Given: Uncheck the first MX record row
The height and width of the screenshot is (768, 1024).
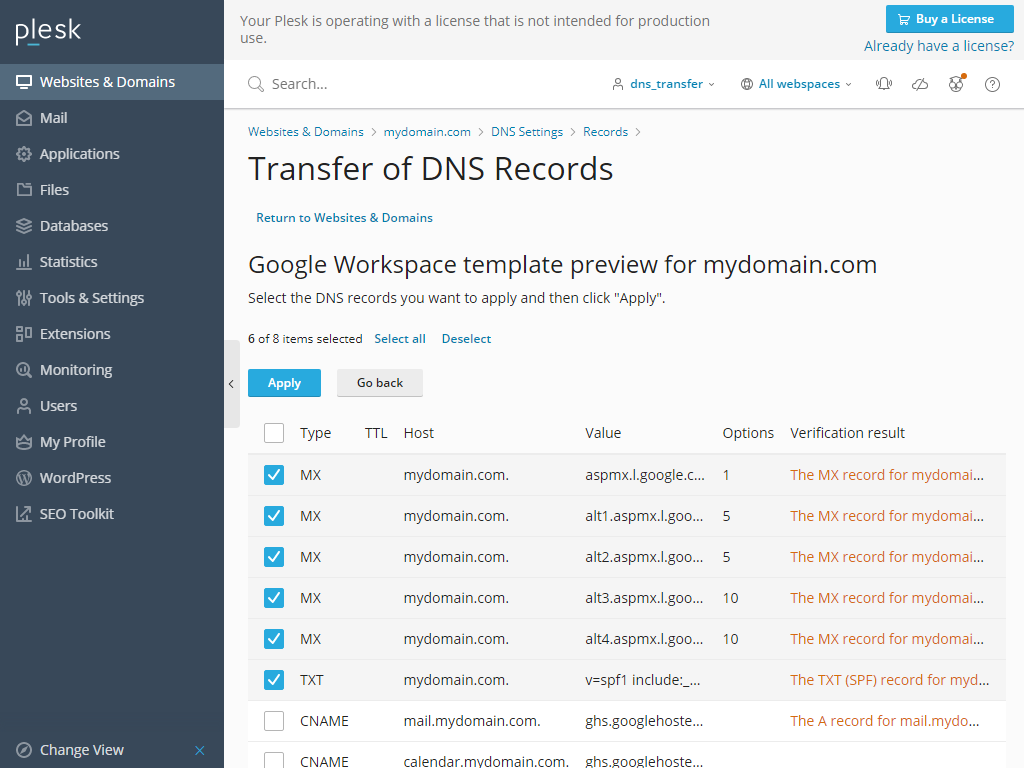Looking at the screenshot, I should pos(274,474).
